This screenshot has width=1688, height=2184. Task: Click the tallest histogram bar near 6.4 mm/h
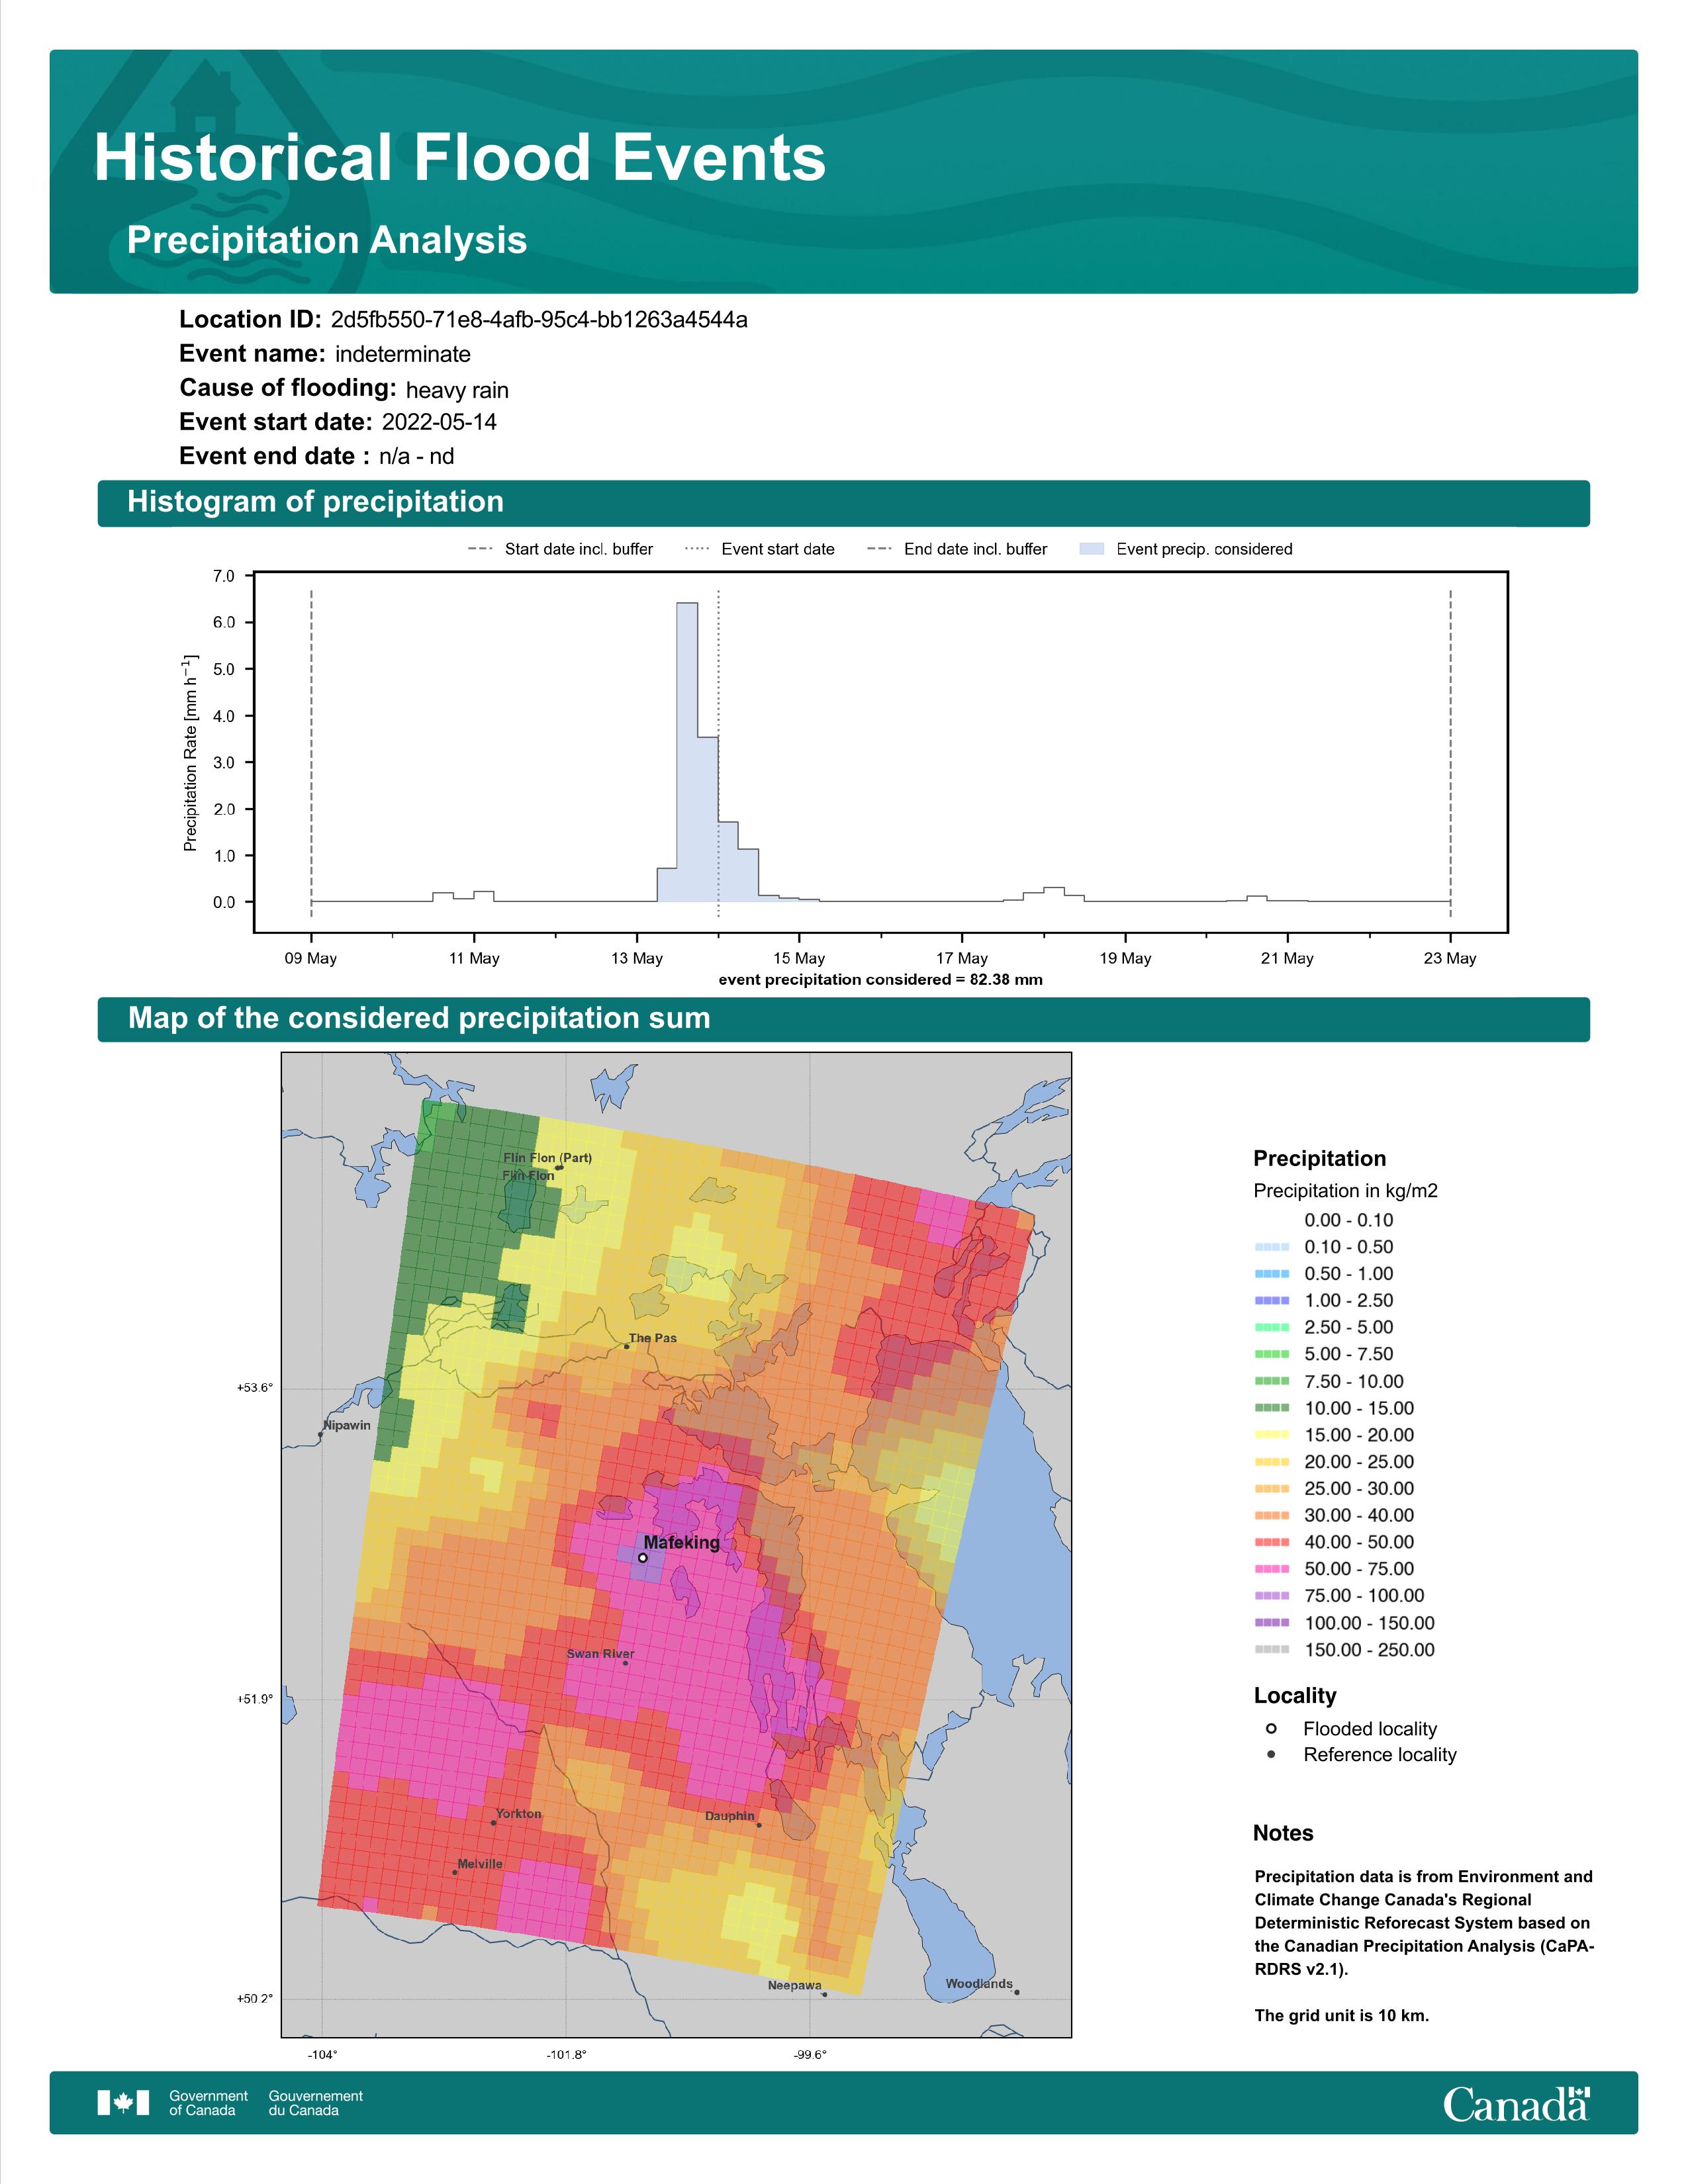click(687, 752)
